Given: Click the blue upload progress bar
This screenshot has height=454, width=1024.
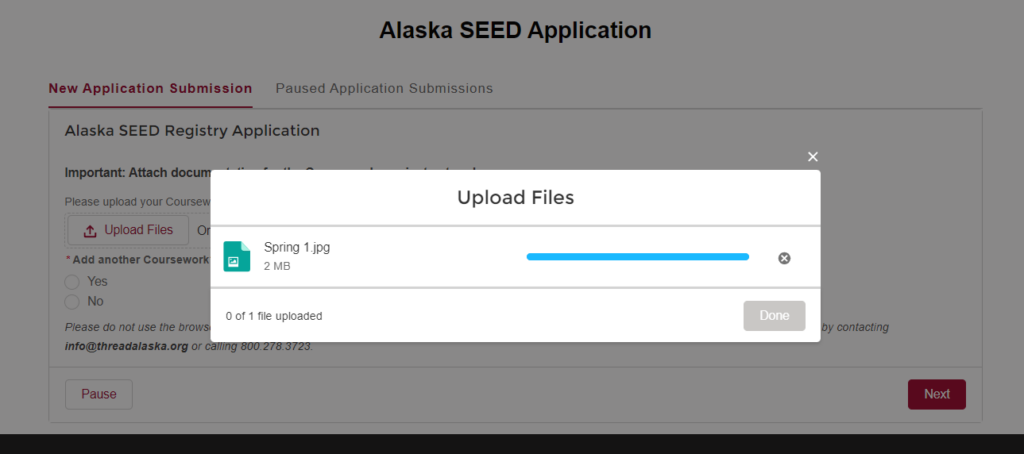Looking at the screenshot, I should pyautogui.click(x=637, y=257).
